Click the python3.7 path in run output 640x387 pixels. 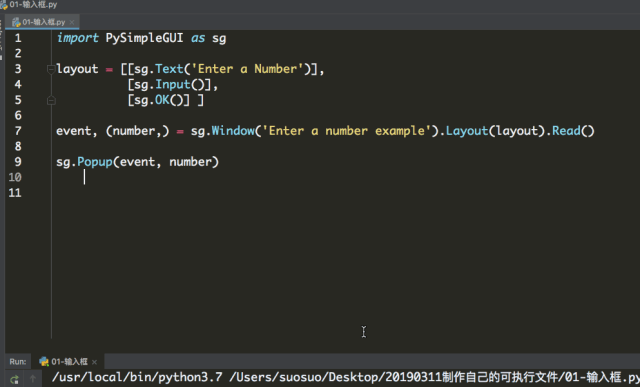point(137,377)
